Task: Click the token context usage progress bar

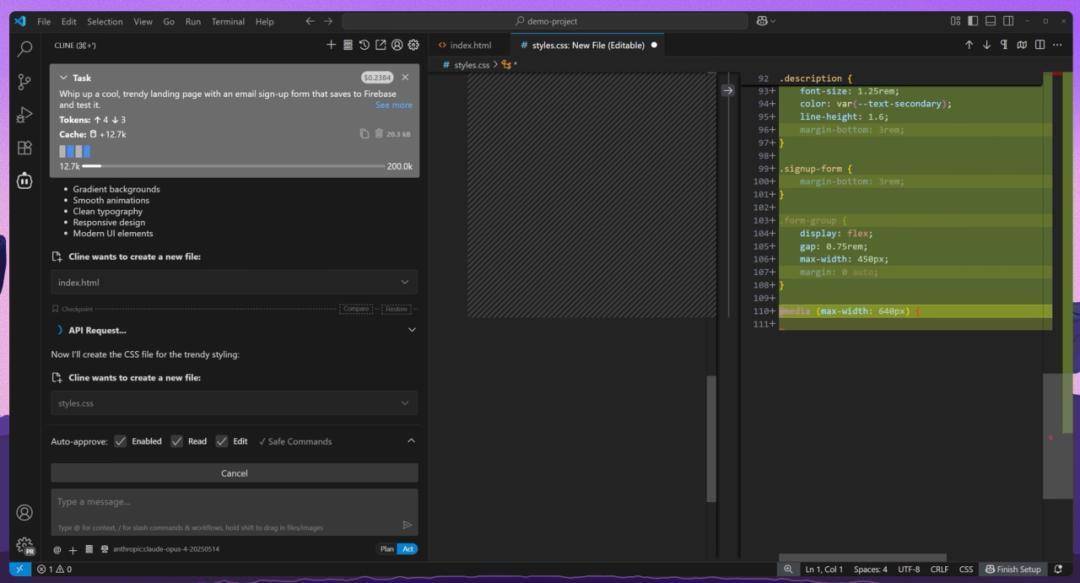Action: [x=233, y=166]
